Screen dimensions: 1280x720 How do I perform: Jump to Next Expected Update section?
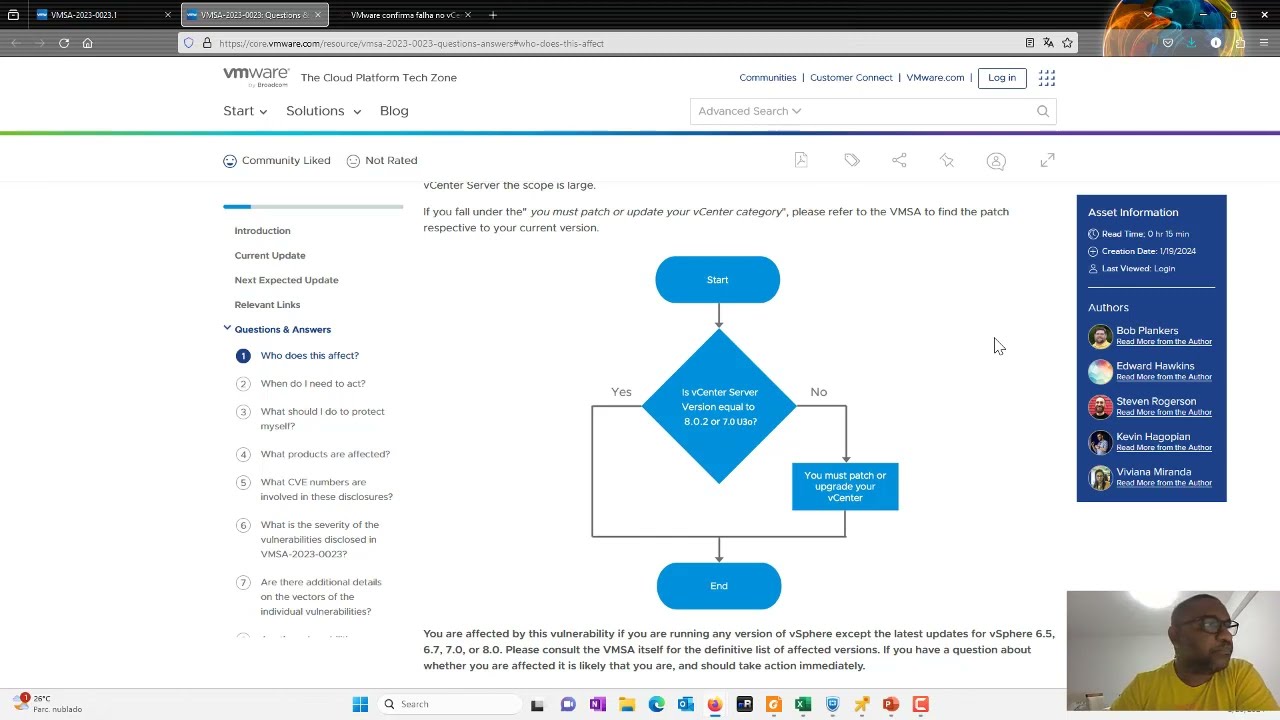286,280
